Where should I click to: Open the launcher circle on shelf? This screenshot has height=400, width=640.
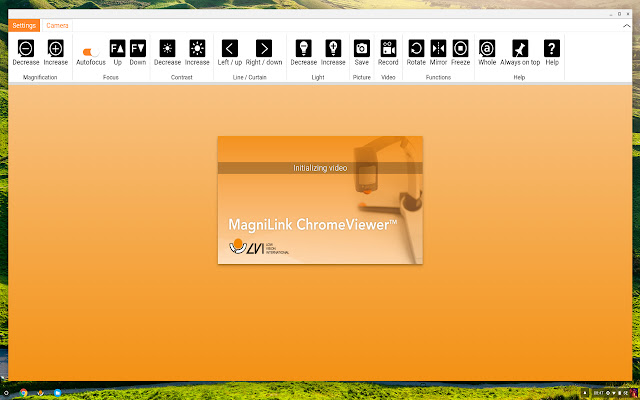click(x=6, y=393)
